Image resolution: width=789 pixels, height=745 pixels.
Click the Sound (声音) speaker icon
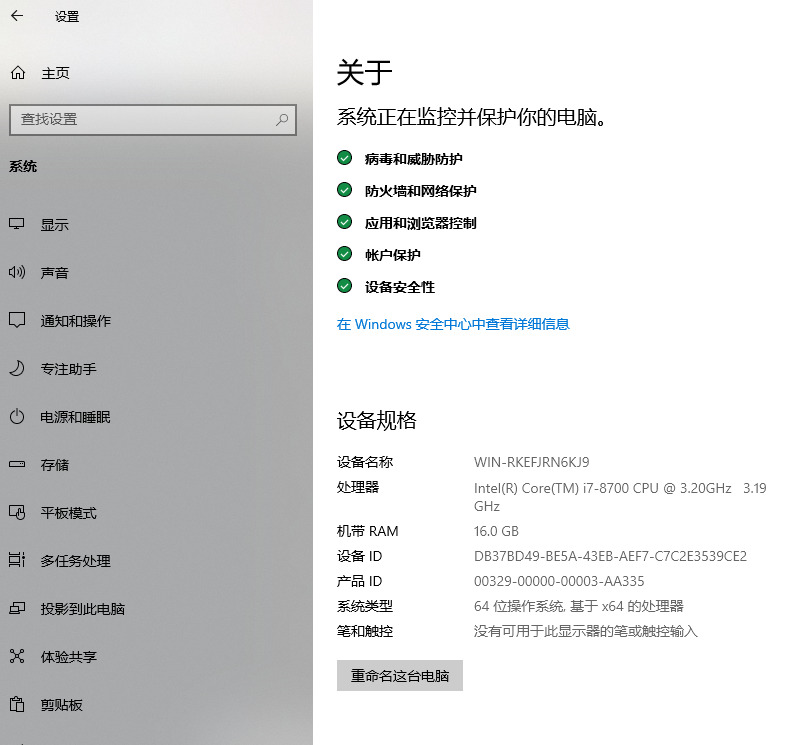tap(17, 273)
